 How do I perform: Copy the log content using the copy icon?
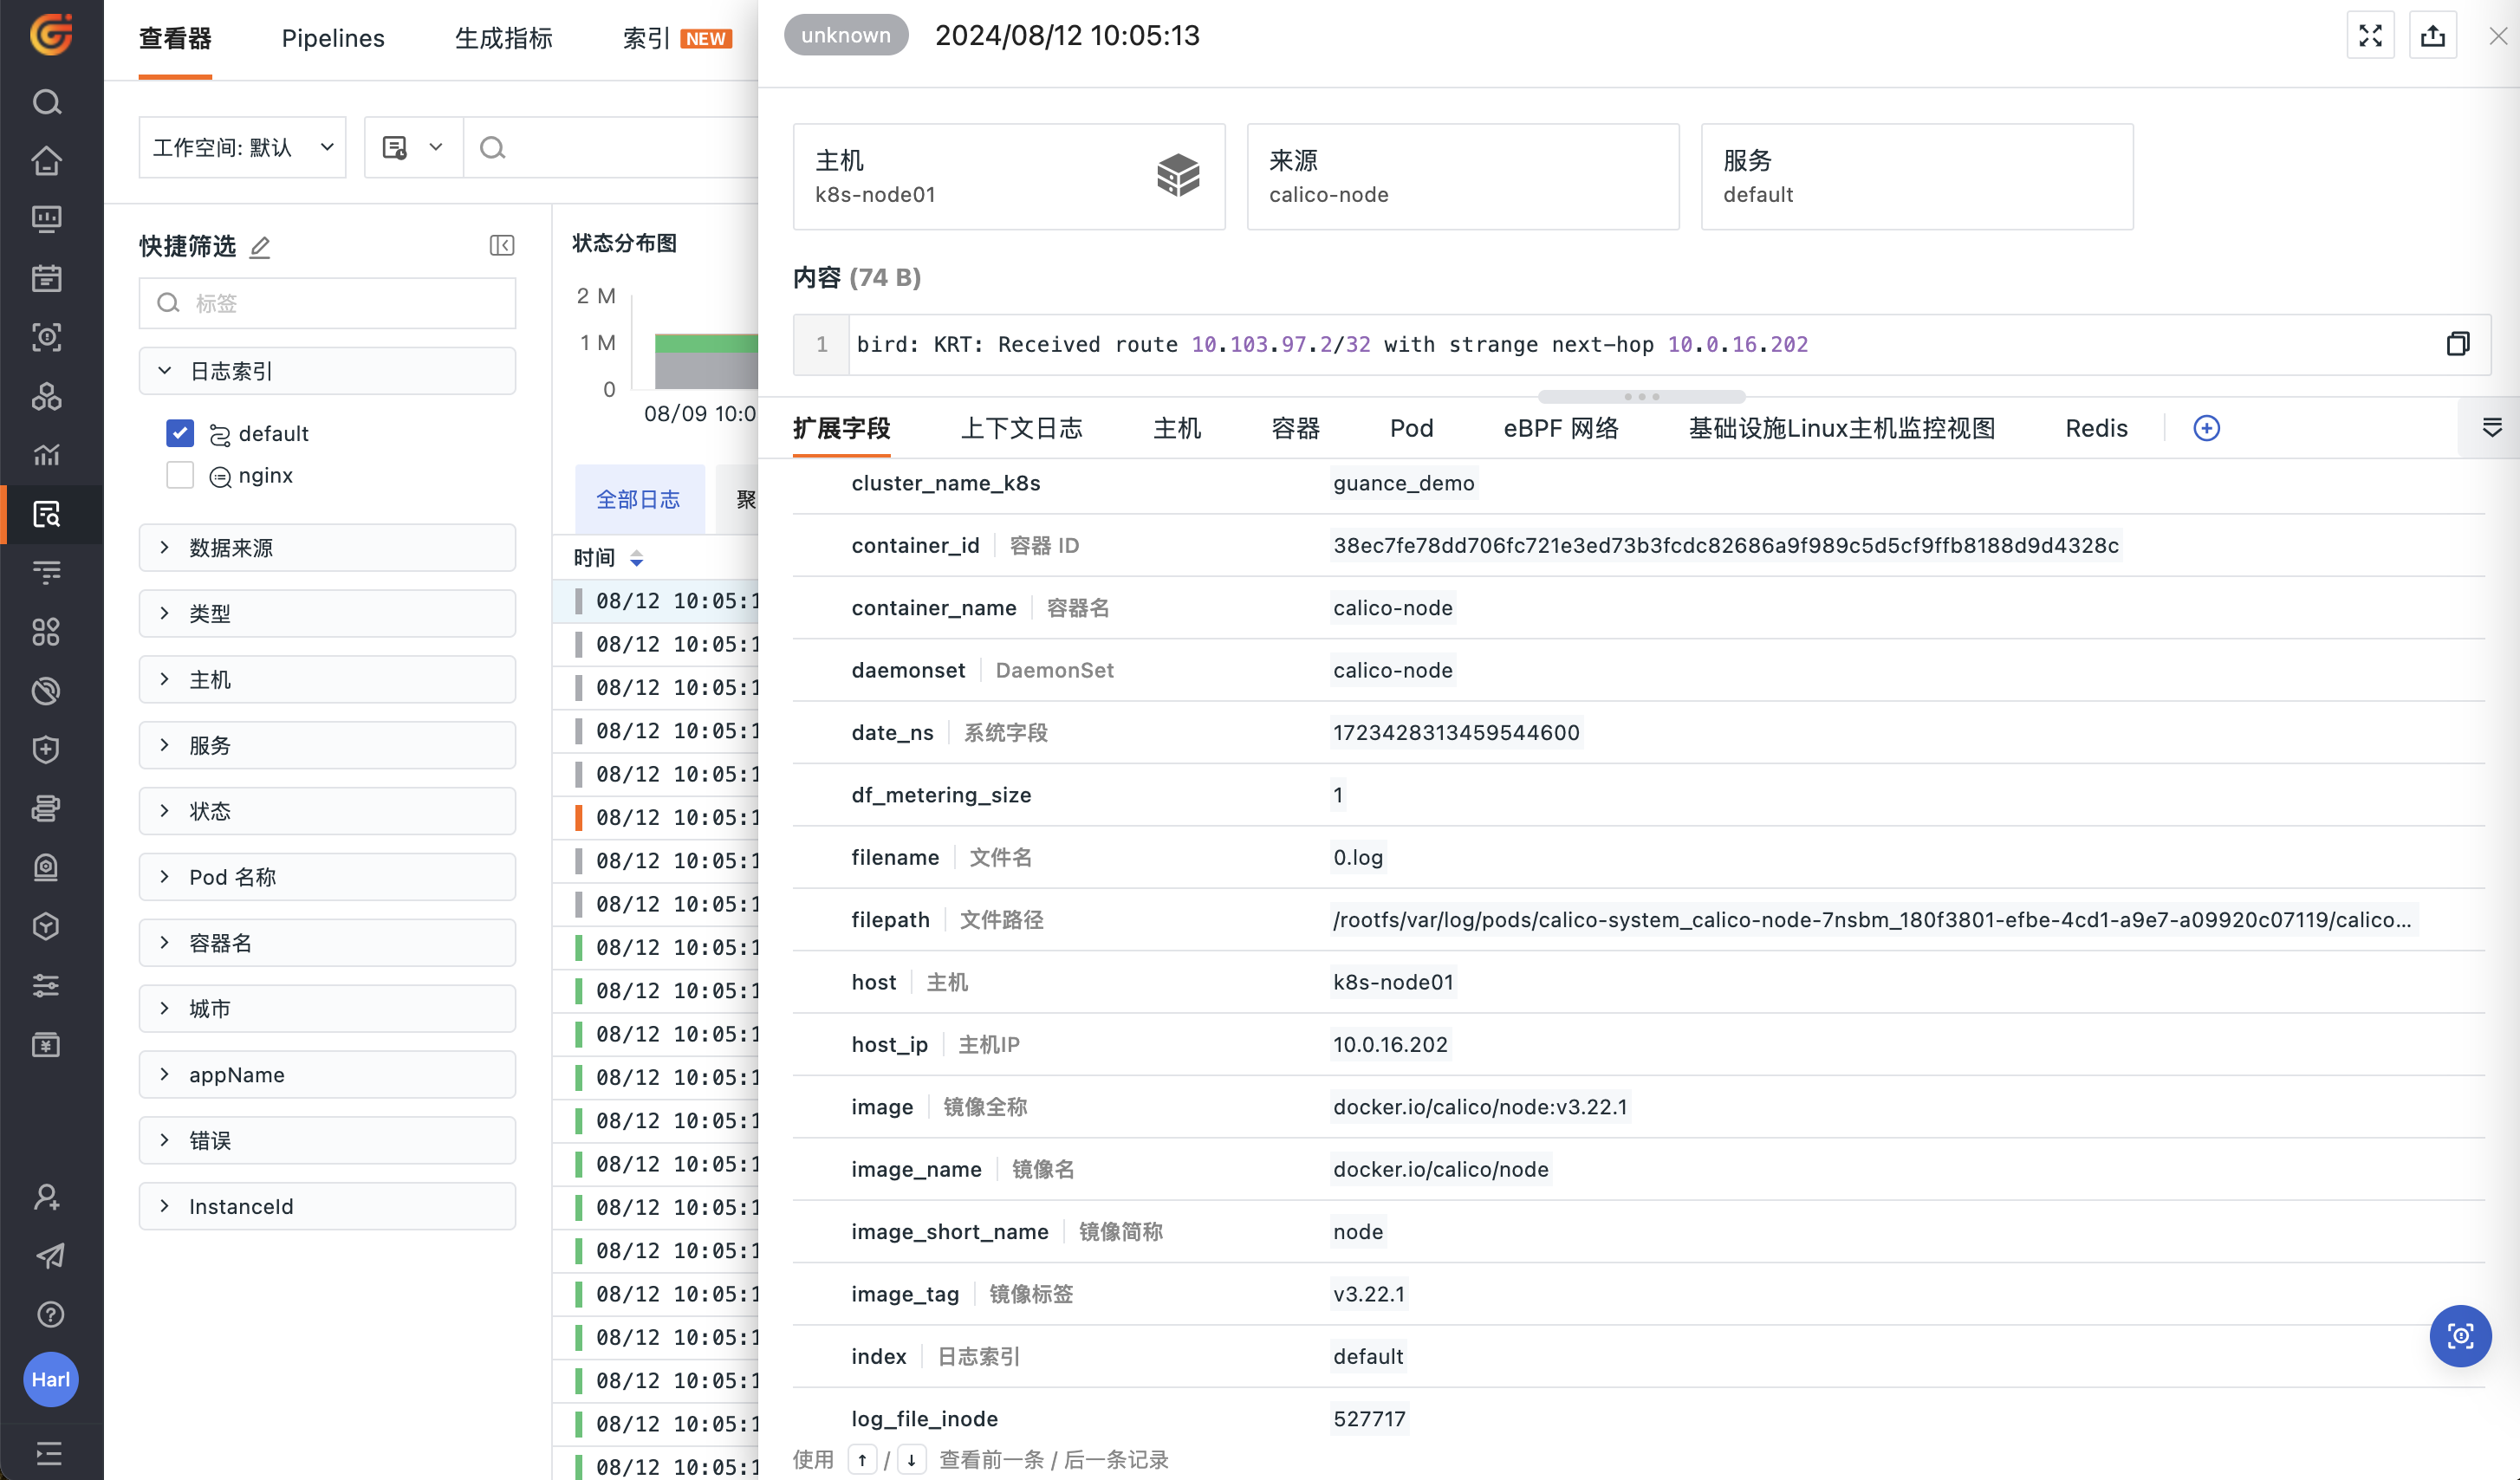tap(2458, 344)
